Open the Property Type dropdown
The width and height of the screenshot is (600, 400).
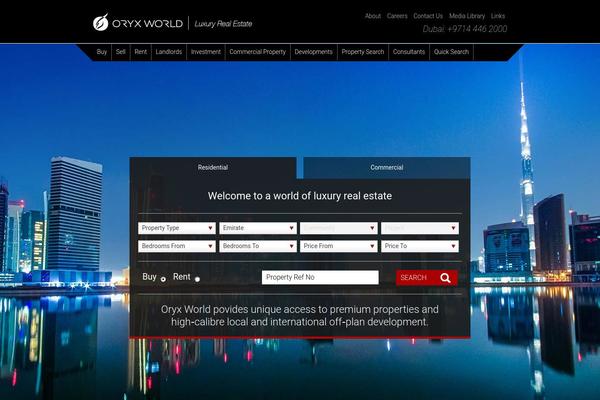coord(177,228)
